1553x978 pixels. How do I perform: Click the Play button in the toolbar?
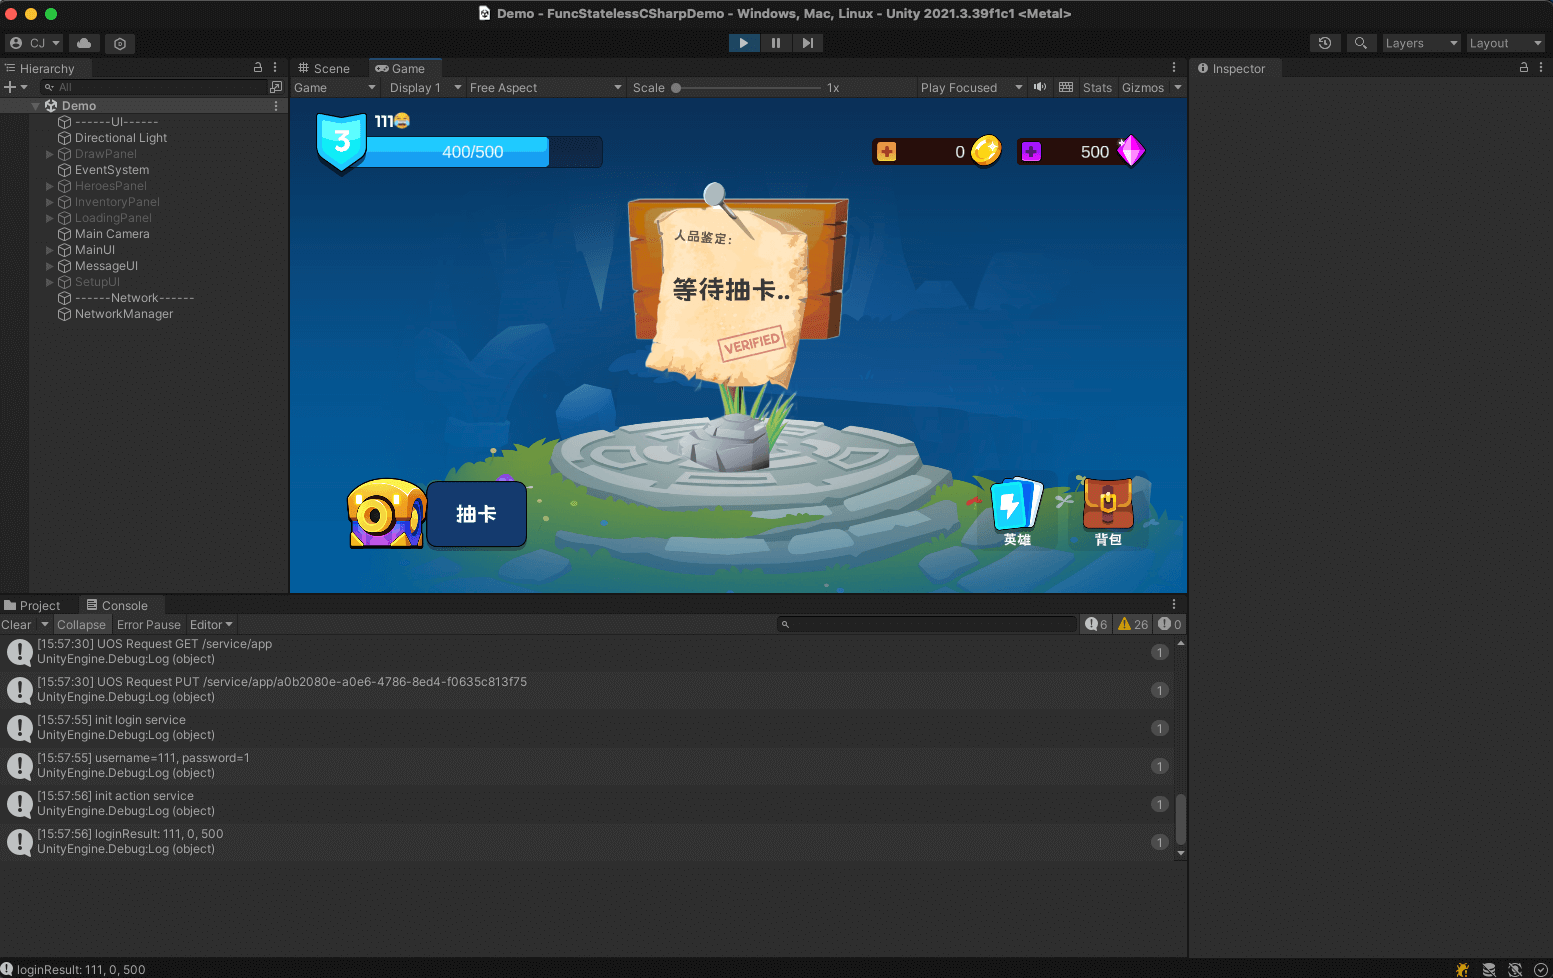(743, 43)
